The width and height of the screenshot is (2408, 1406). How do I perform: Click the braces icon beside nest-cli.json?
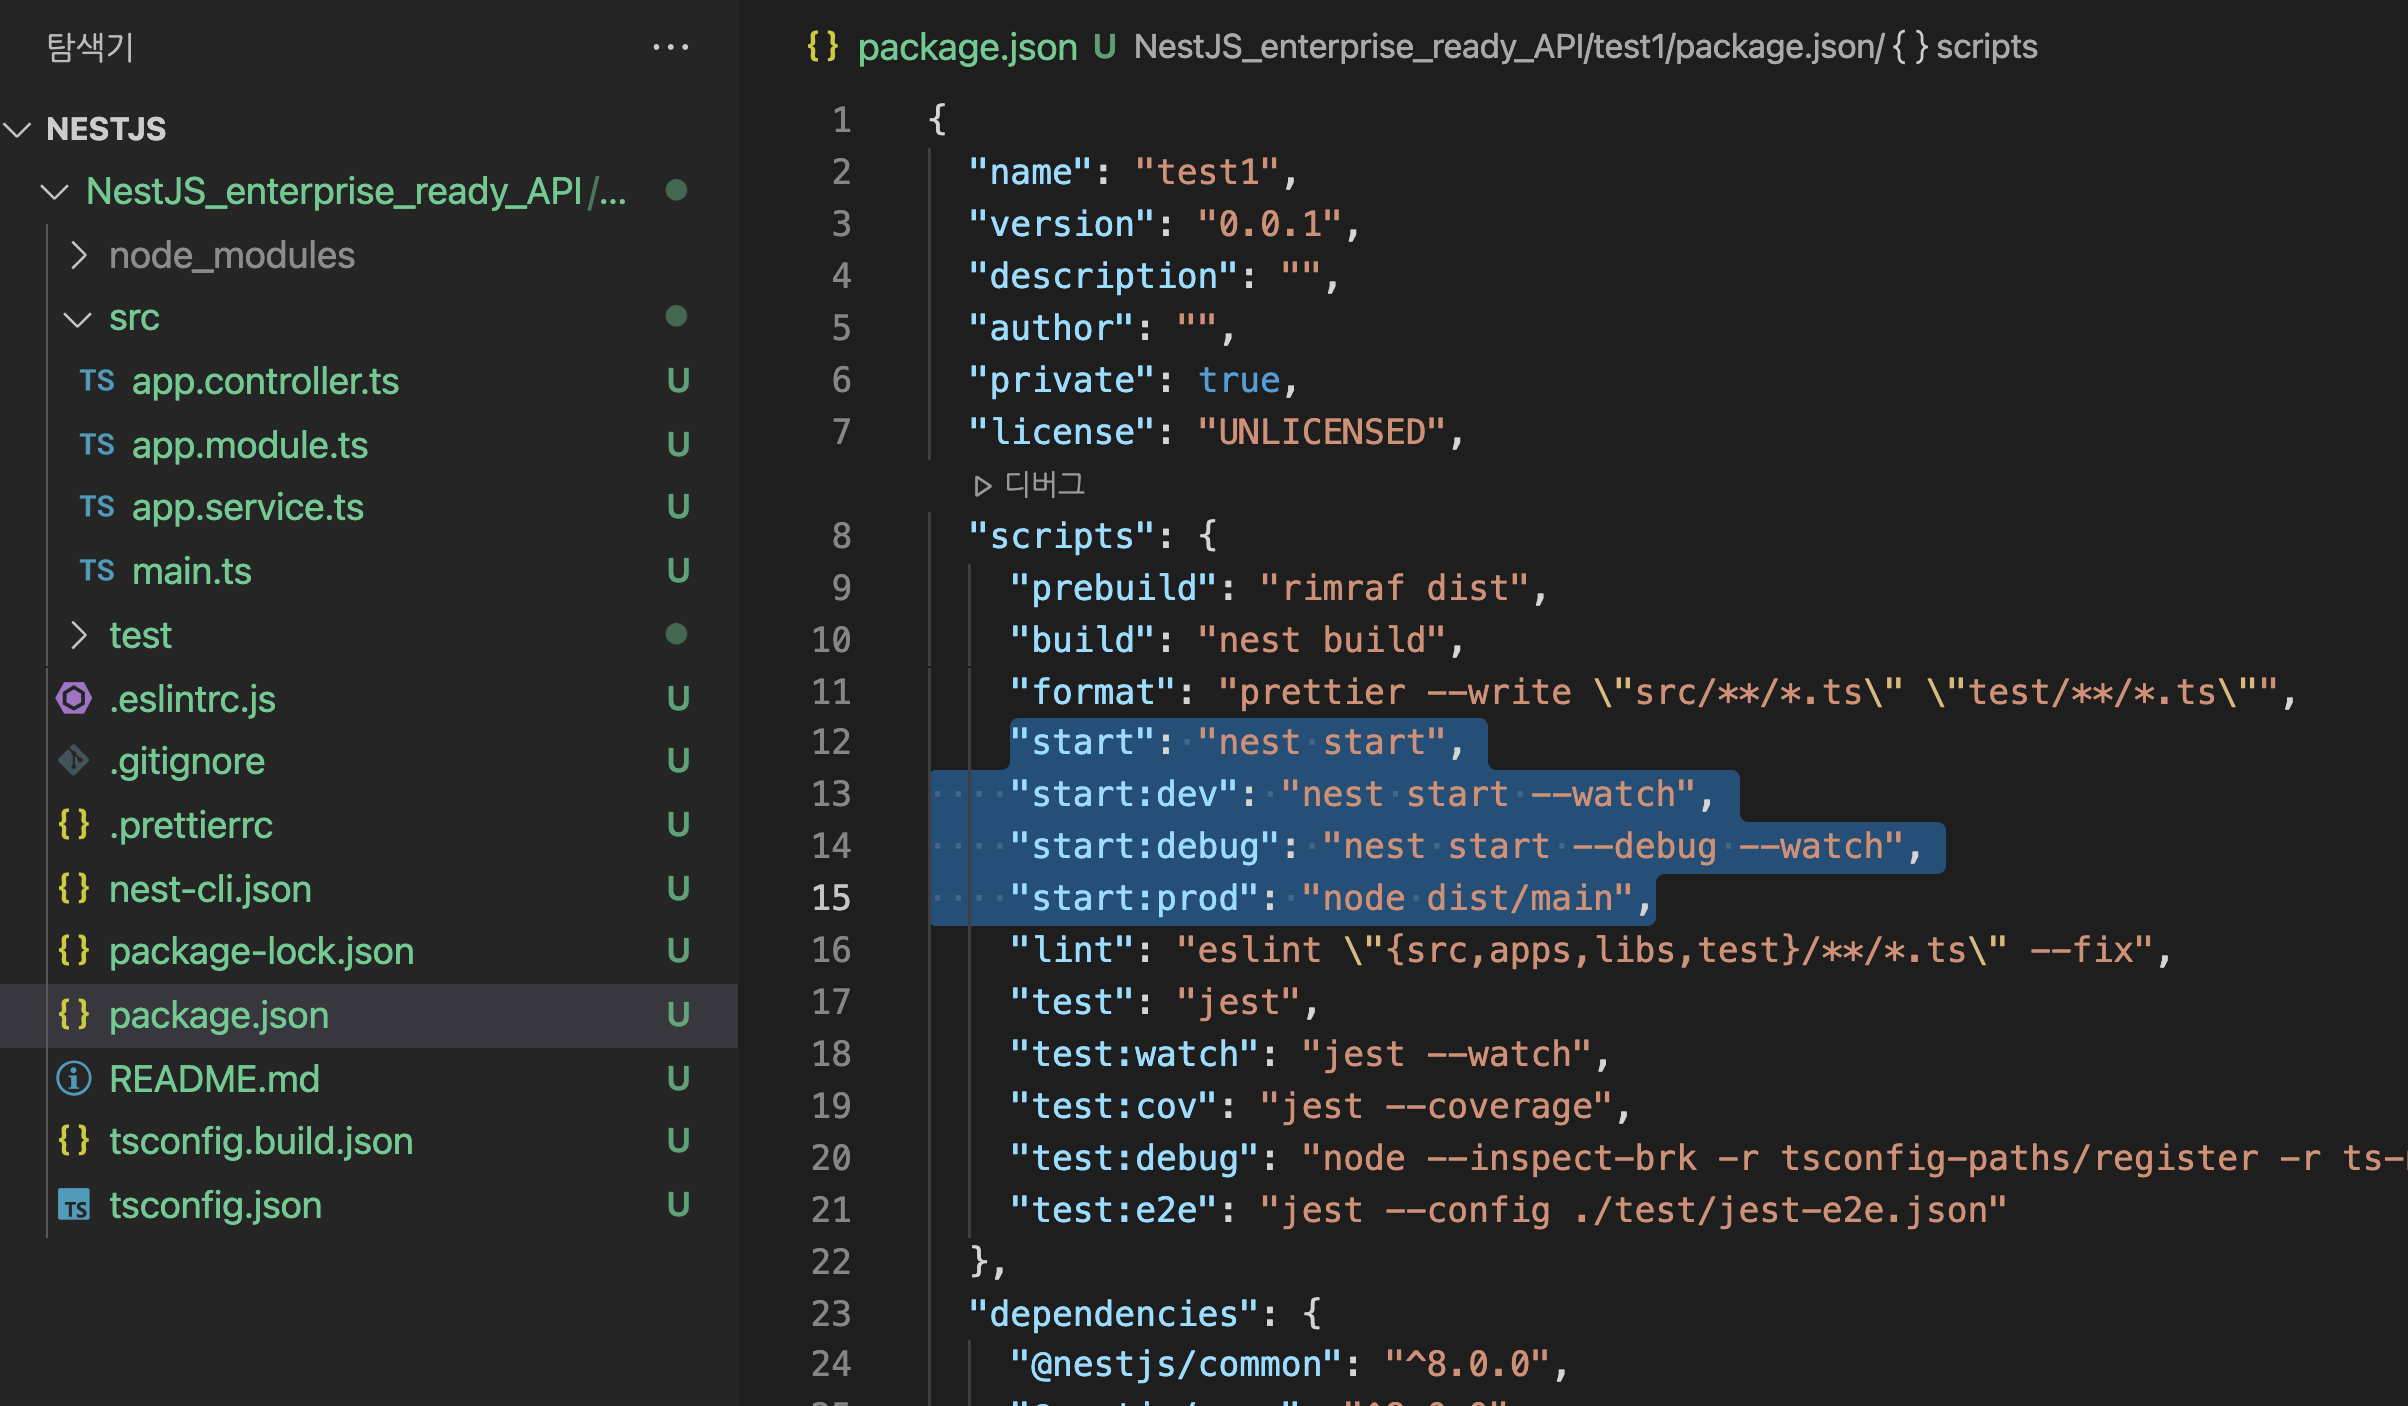(74, 888)
